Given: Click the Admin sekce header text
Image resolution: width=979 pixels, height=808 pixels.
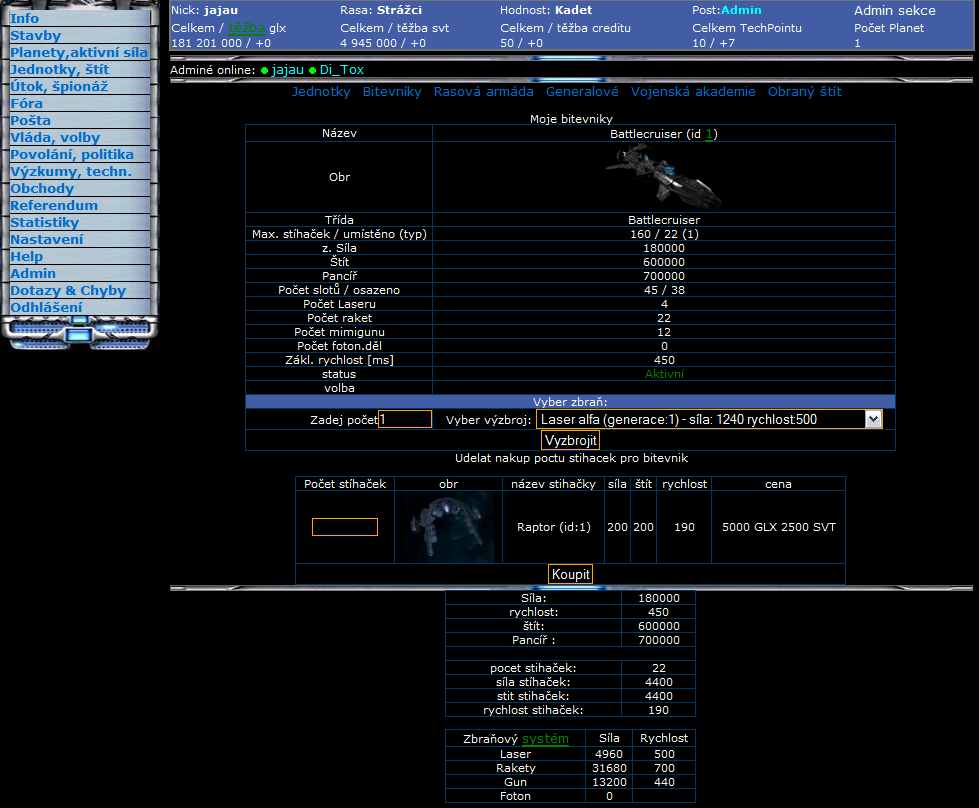Looking at the screenshot, I should [x=894, y=11].
